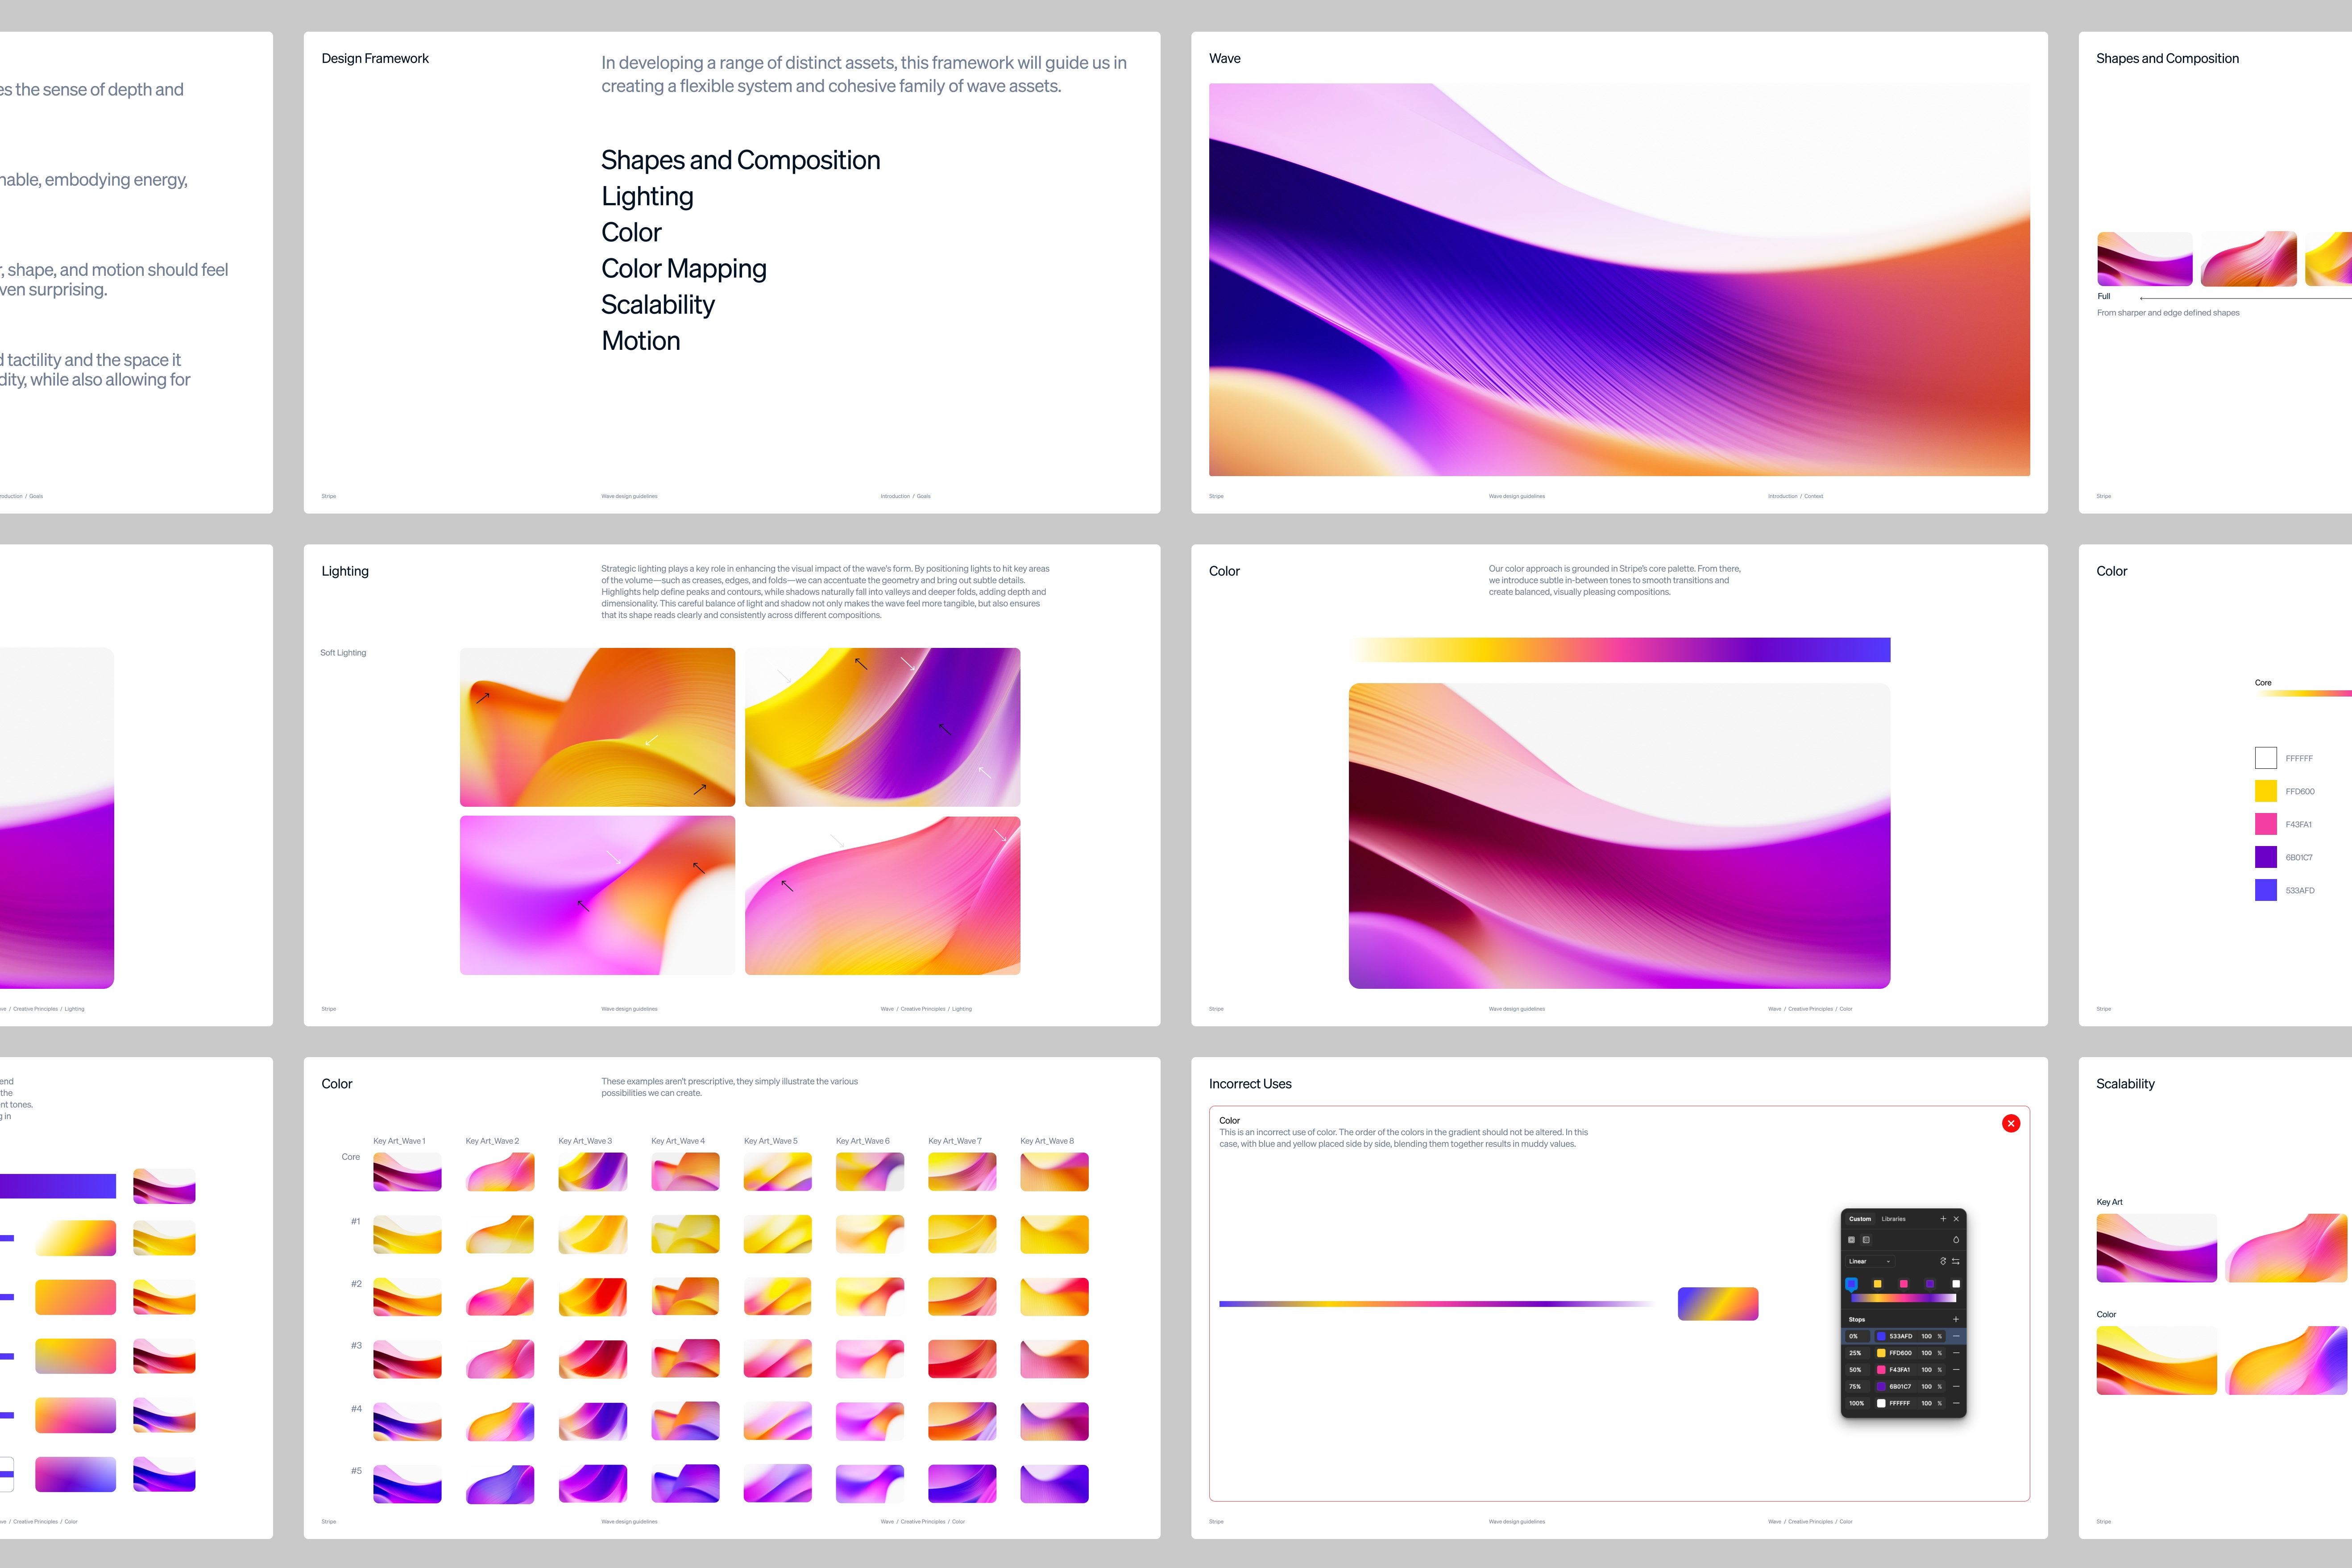The width and height of the screenshot is (2352, 1568).
Task: Close the gradient color picker panel
Action: pos(1956,1219)
